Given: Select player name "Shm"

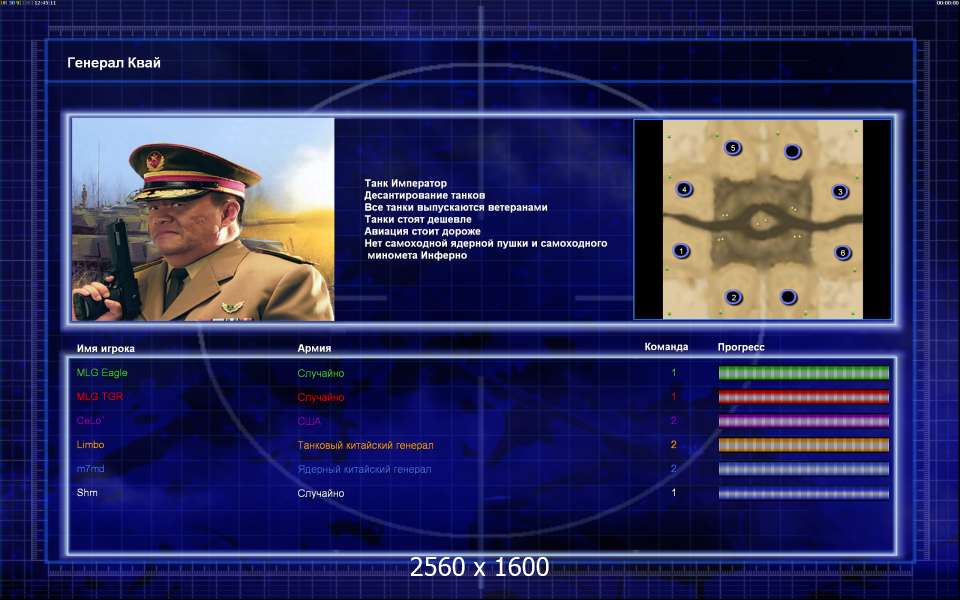Looking at the screenshot, I should 87,492.
